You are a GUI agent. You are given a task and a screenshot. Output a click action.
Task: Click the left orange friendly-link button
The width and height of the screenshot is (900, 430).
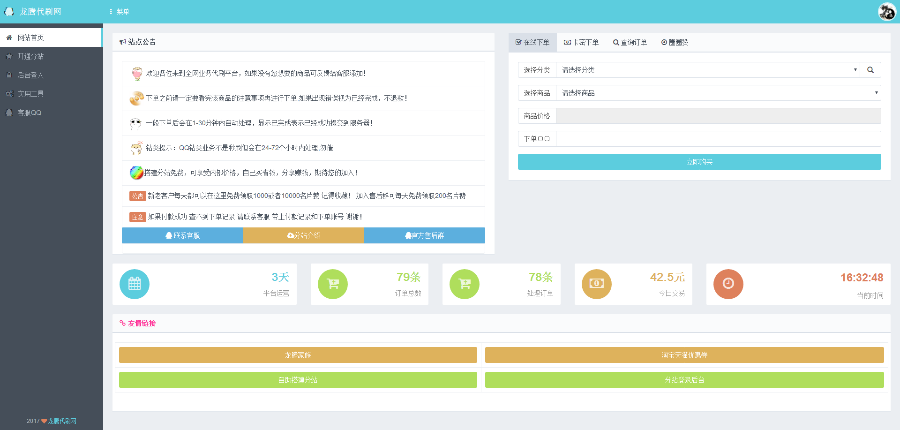[x=298, y=355]
